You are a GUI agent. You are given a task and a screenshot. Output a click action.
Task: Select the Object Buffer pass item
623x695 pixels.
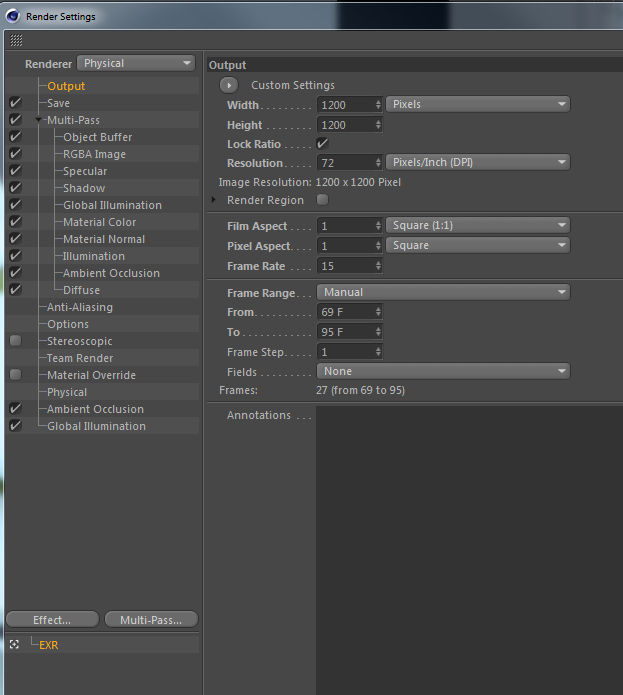click(x=97, y=137)
